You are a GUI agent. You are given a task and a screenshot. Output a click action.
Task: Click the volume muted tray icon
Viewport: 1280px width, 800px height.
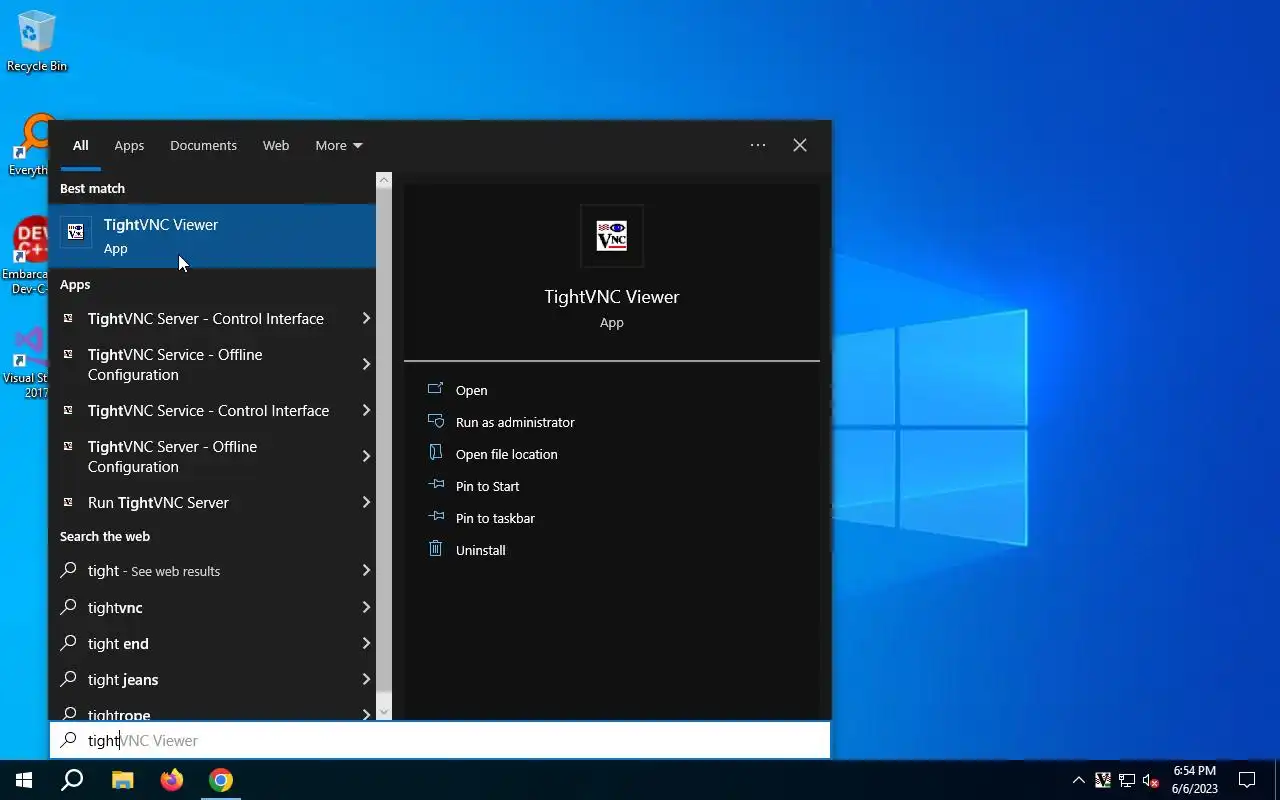click(1150, 780)
